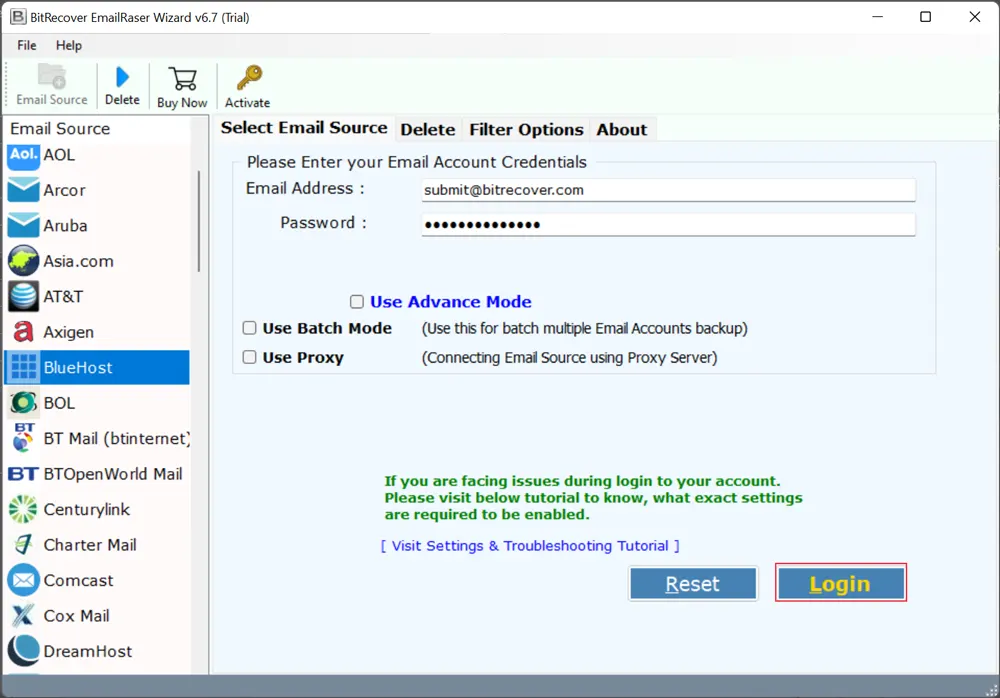Click the Use Proxy label text
Viewport: 1000px width, 698px height.
pos(303,357)
